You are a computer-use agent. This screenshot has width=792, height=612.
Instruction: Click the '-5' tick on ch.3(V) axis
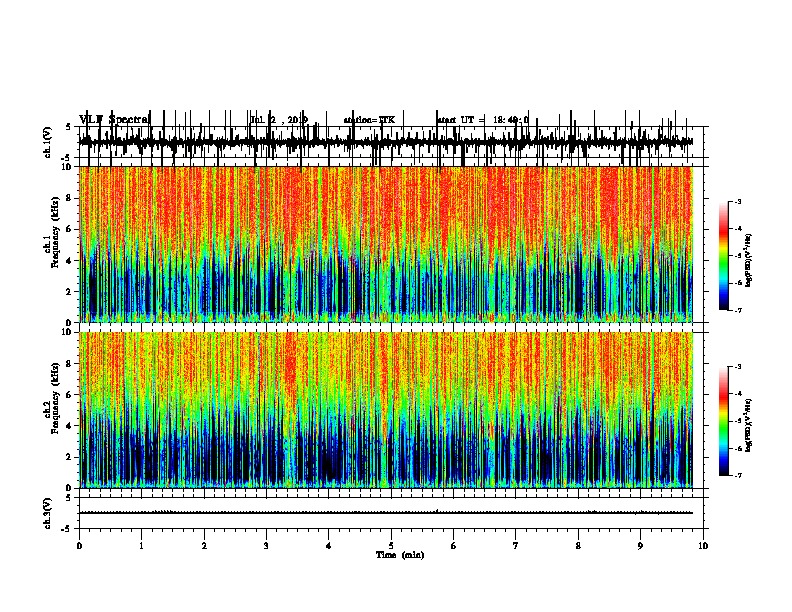point(67,529)
